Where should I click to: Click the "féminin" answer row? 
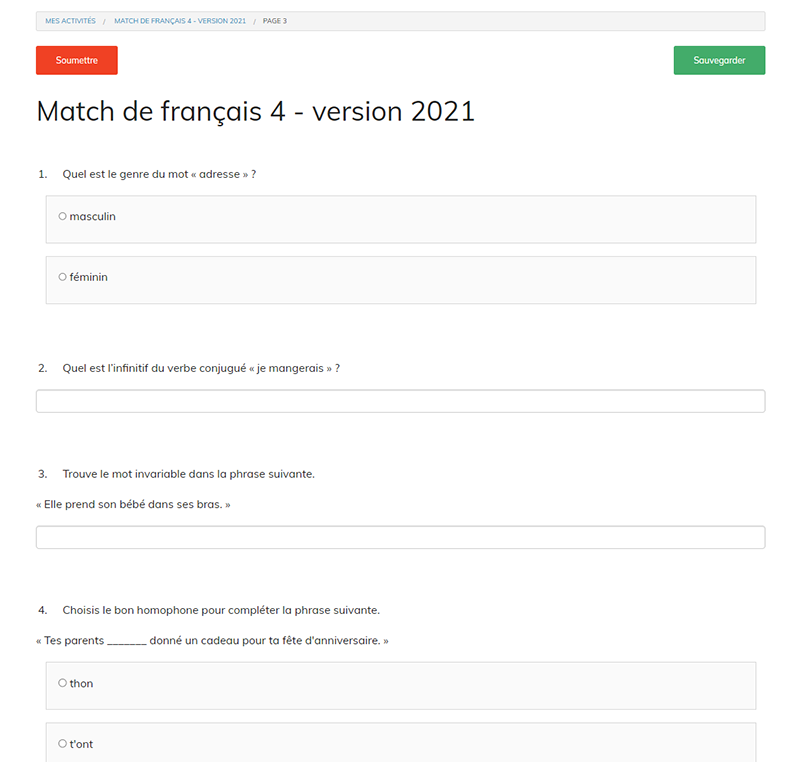click(x=400, y=279)
